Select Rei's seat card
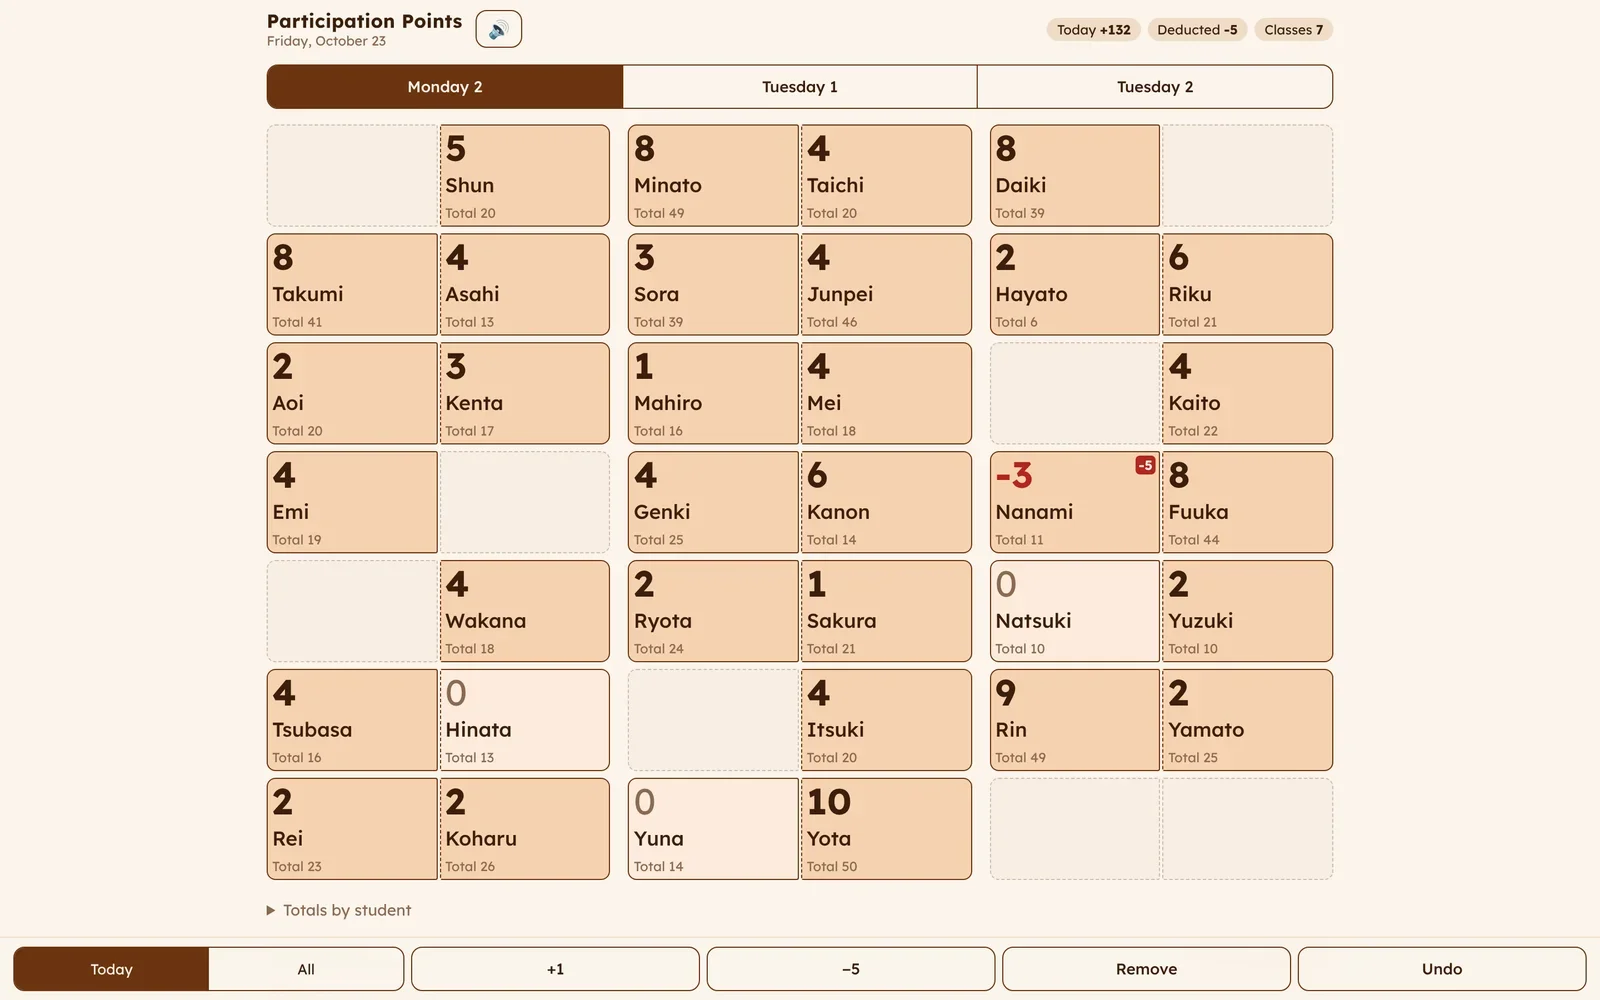 (x=352, y=829)
